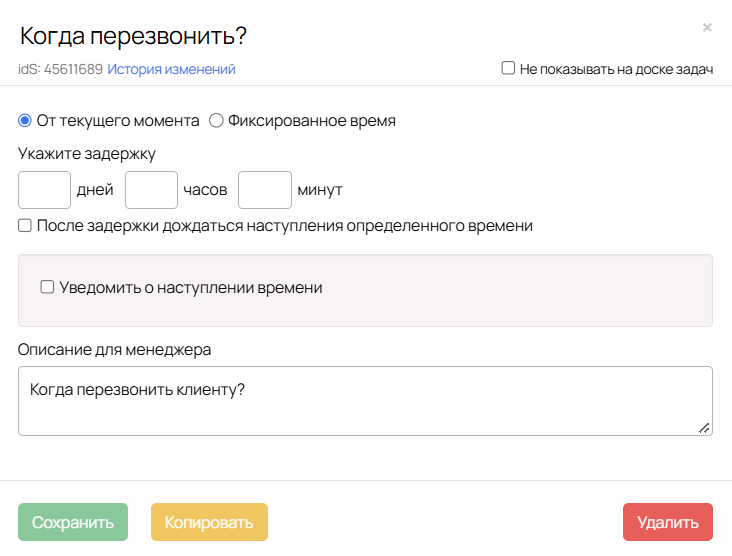
Task: Enable Не показывать на доске задач checkbox
Action: coord(508,68)
